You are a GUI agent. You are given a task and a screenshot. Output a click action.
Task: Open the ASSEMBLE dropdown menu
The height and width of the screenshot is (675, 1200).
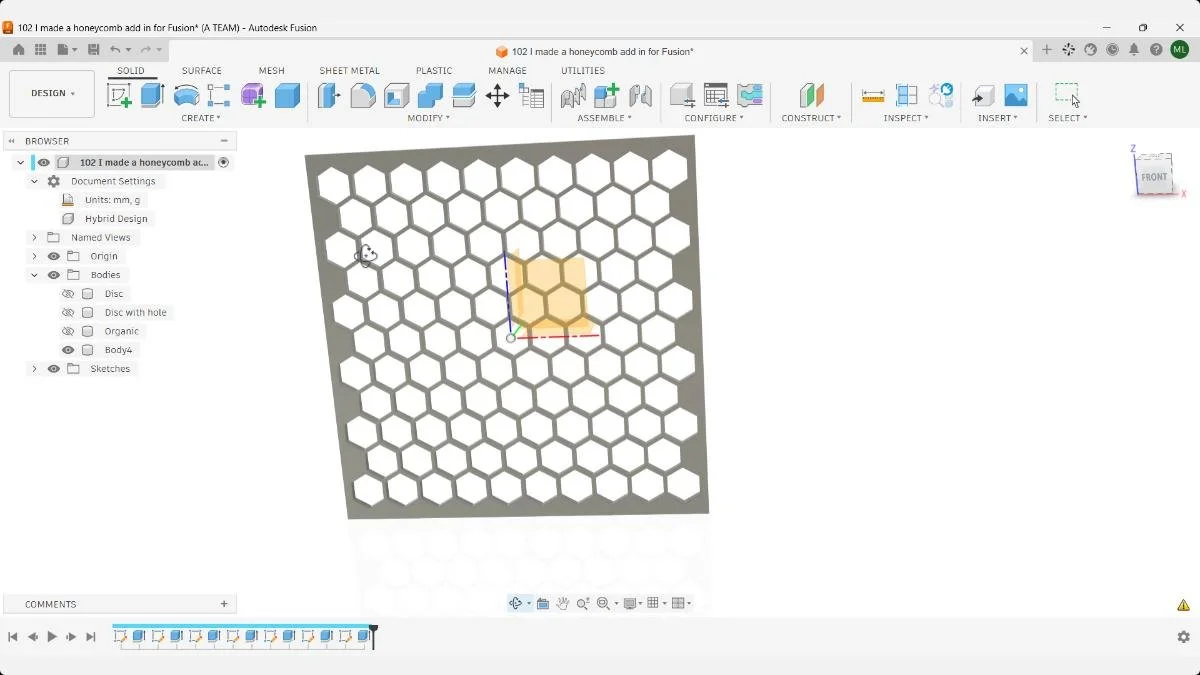coord(605,118)
